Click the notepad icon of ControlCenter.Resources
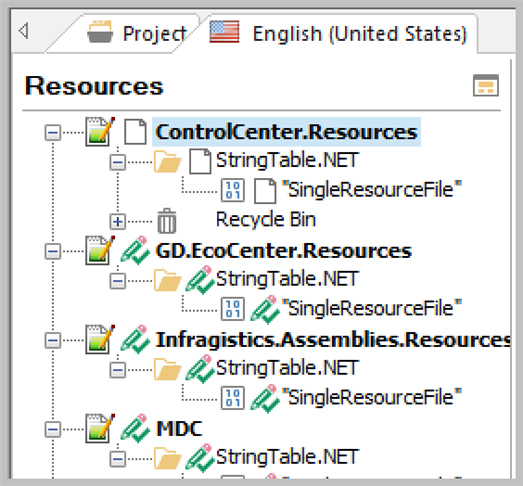This screenshot has height=486, width=523. pyautogui.click(x=100, y=131)
